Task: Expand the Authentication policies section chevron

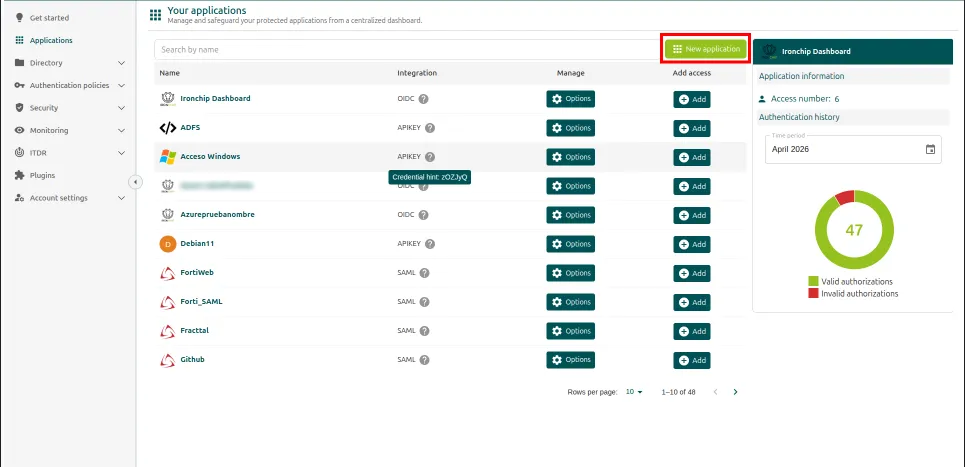Action: point(121,86)
